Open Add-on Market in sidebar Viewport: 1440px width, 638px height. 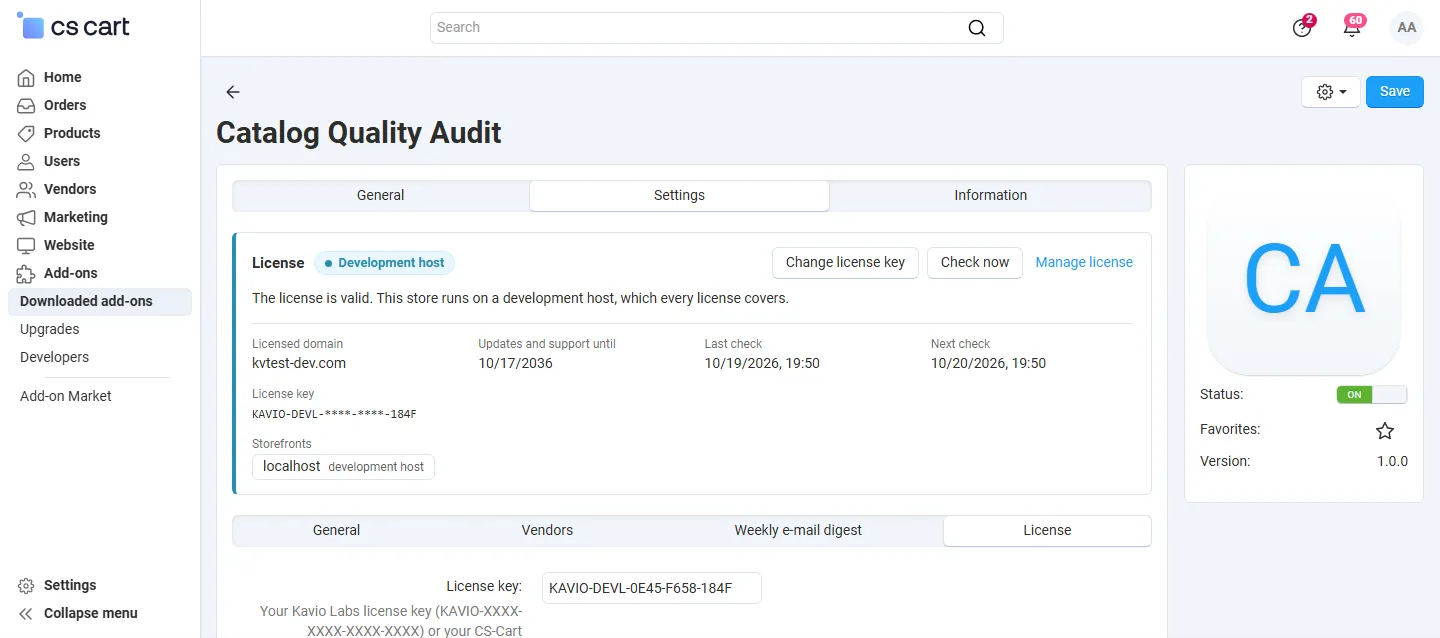click(66, 397)
